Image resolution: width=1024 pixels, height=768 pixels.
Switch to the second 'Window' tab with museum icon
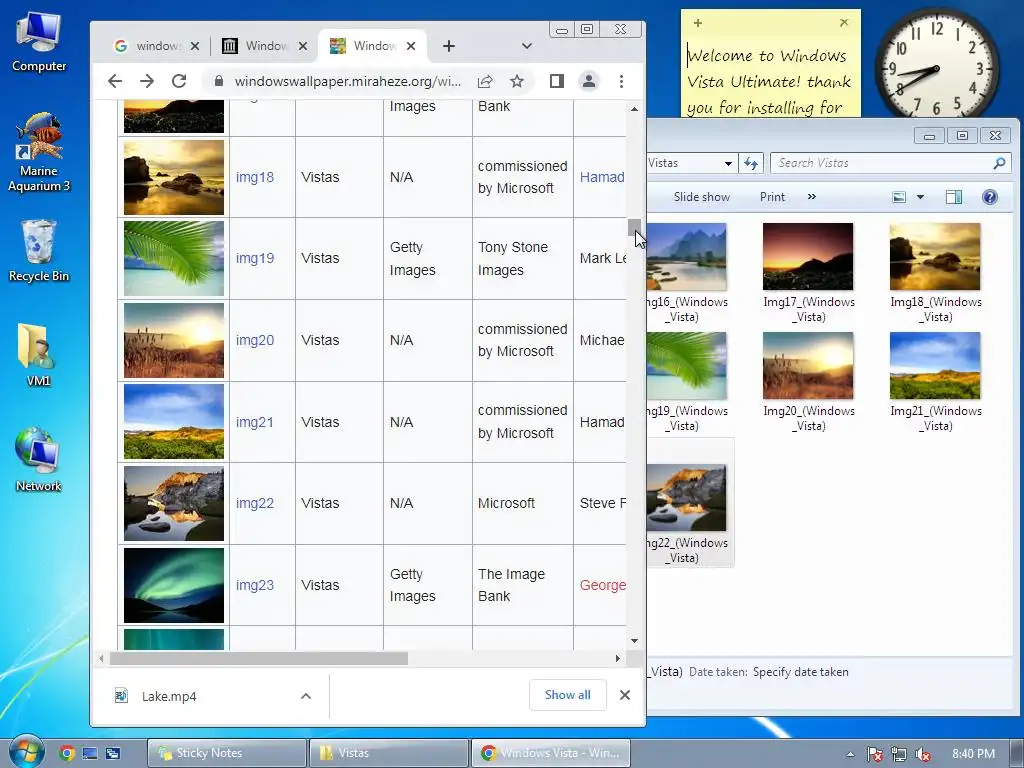pyautogui.click(x=264, y=46)
